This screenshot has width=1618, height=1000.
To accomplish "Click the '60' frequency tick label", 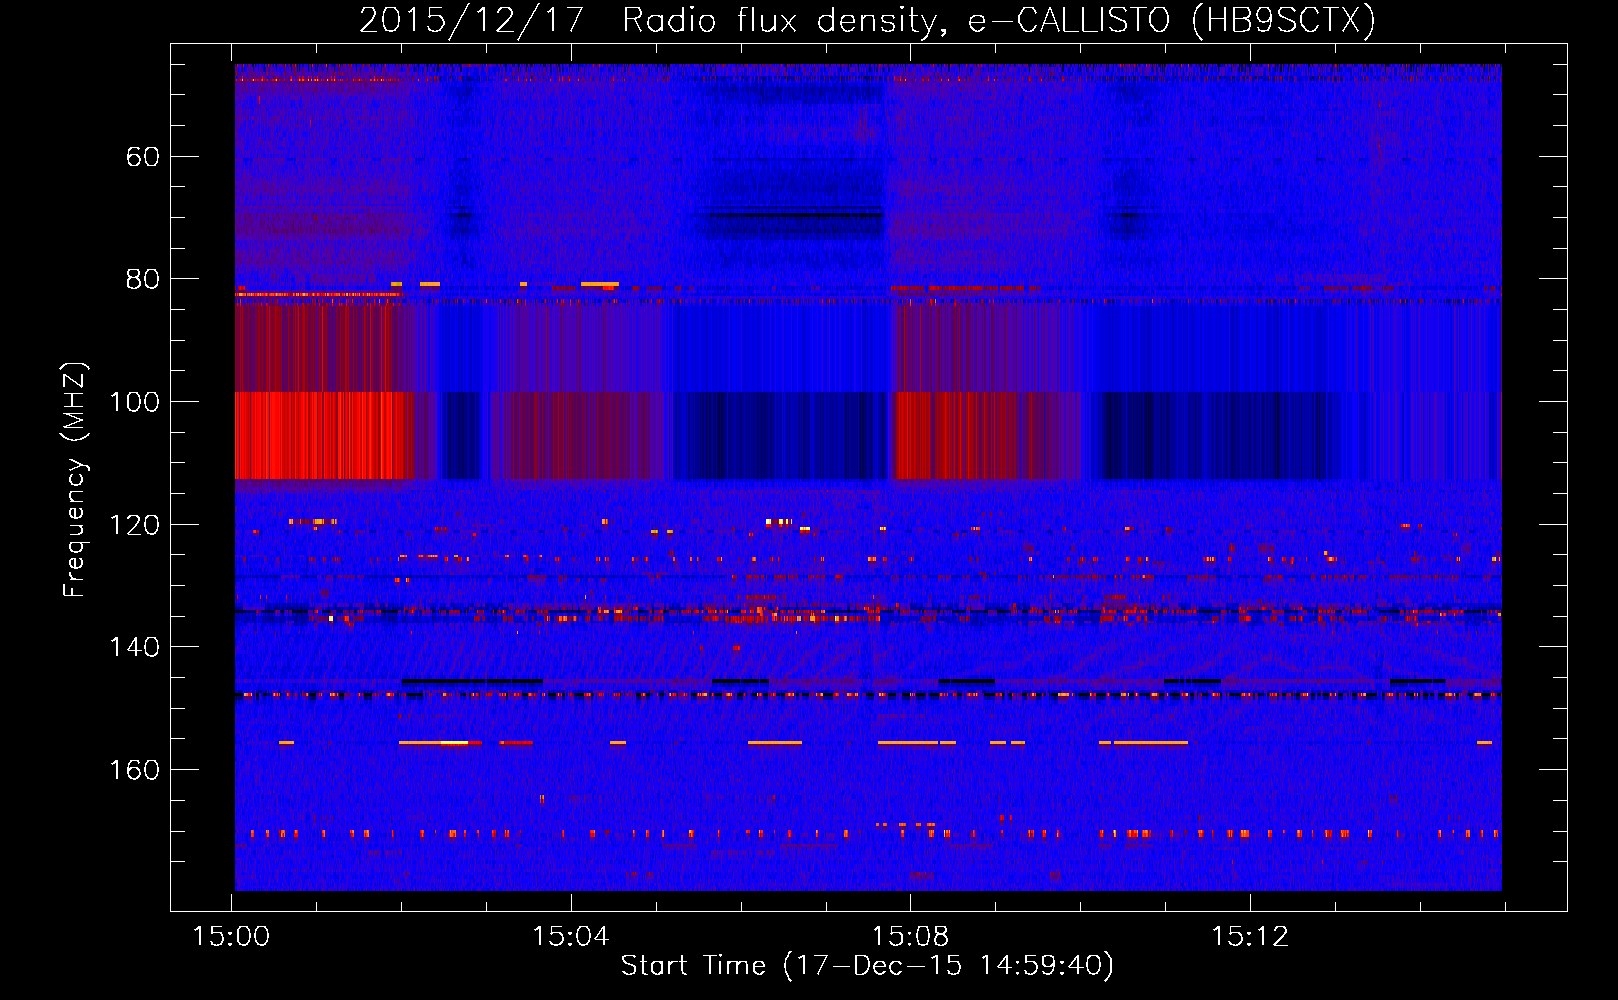I will tap(143, 157).
